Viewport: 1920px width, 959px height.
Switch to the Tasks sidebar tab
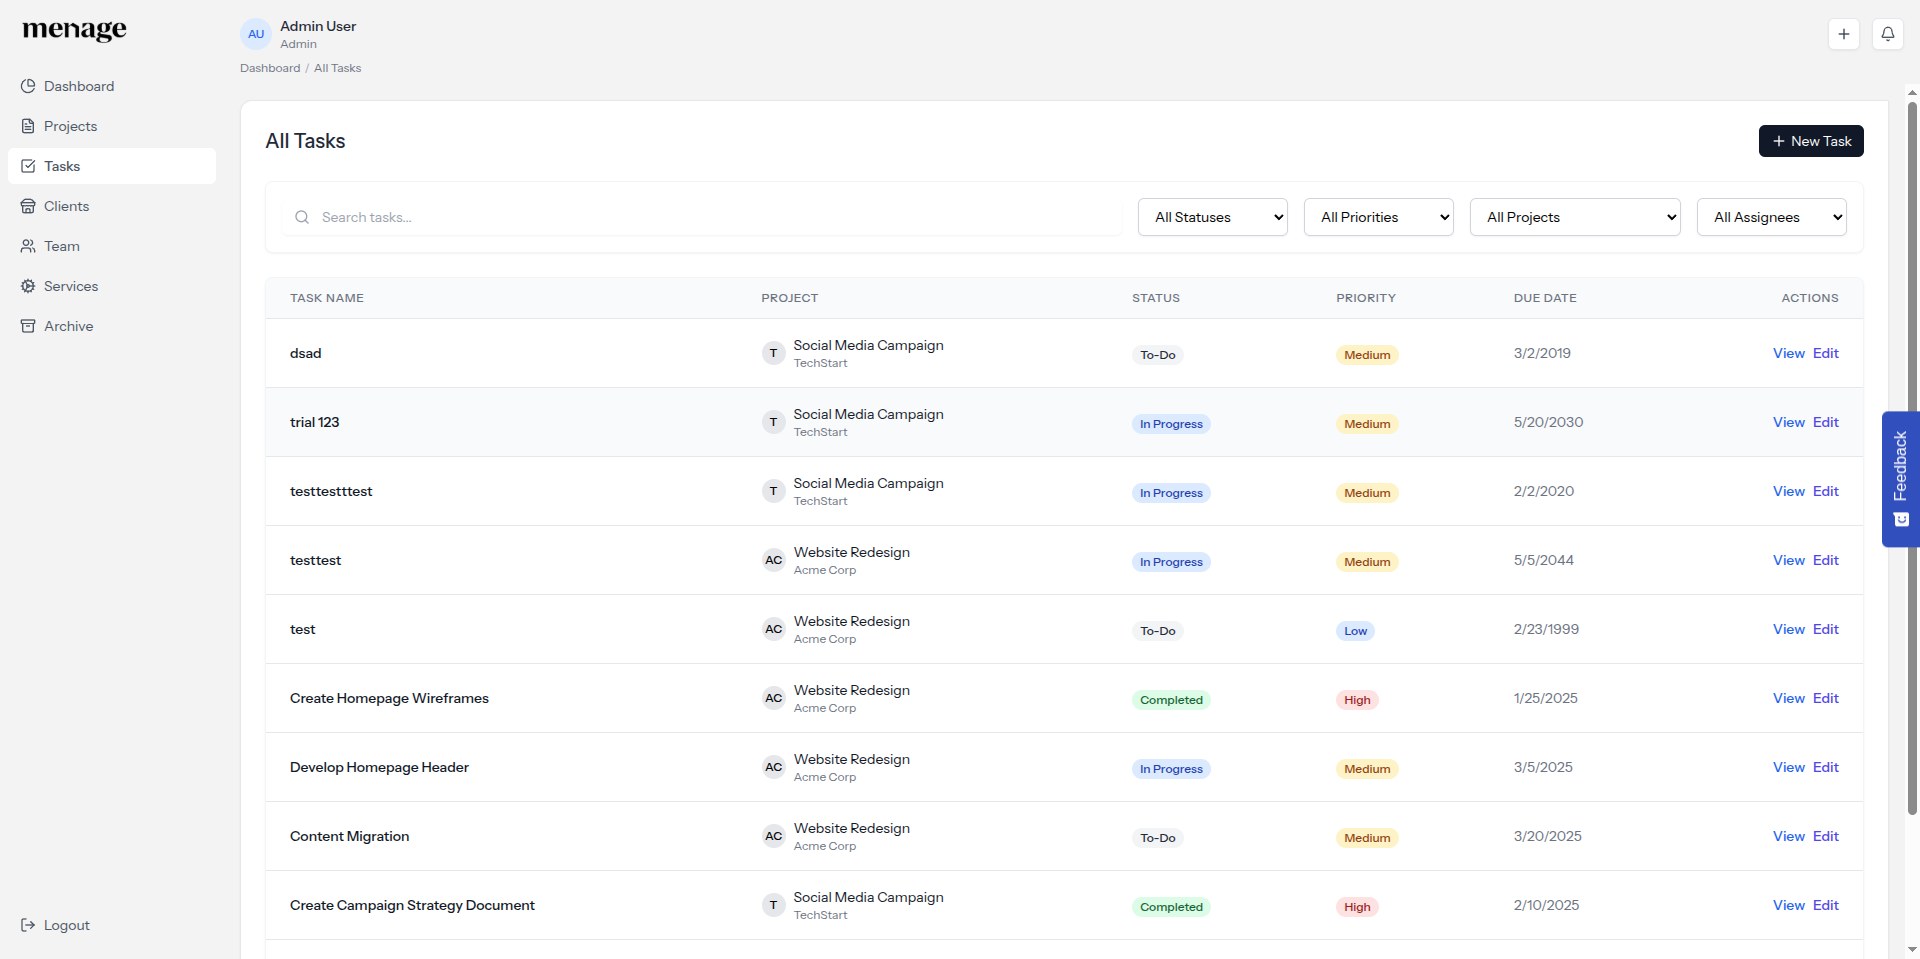click(x=62, y=166)
